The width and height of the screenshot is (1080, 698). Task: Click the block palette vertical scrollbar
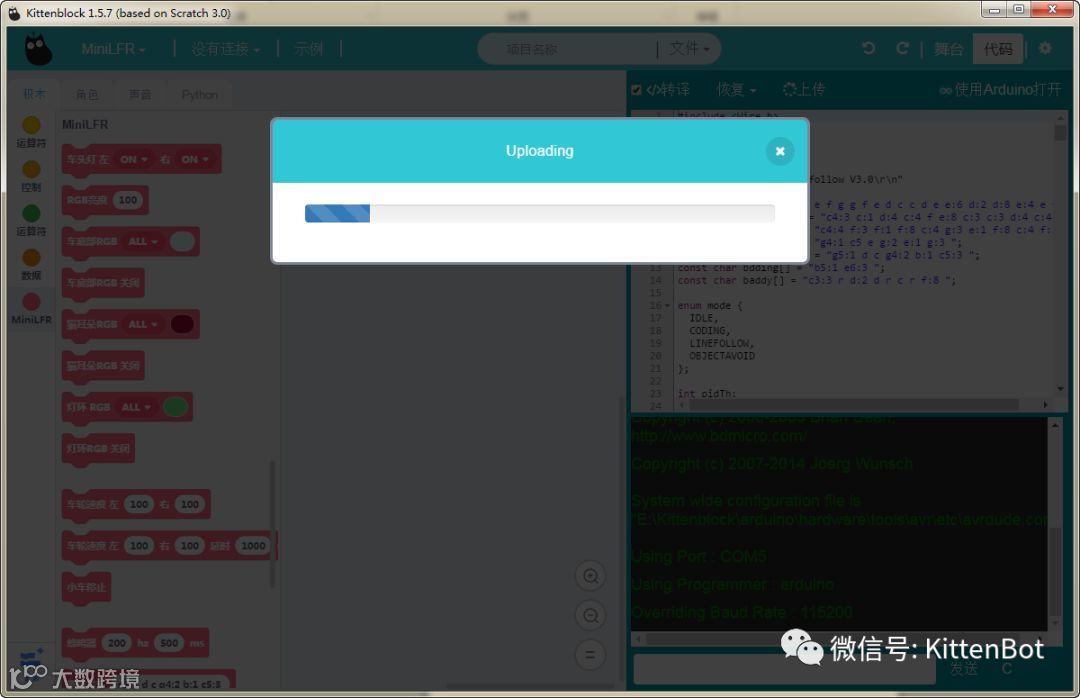tap(273, 524)
